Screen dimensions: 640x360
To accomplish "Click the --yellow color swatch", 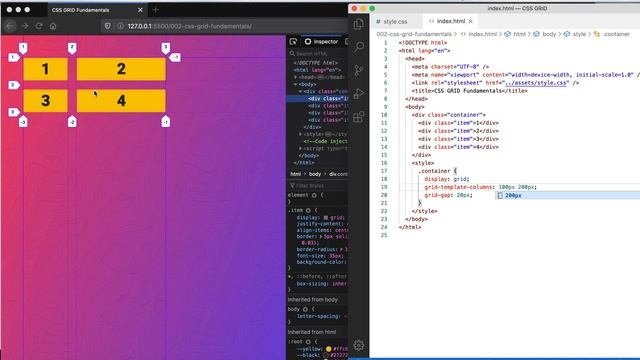I will (329, 349).
